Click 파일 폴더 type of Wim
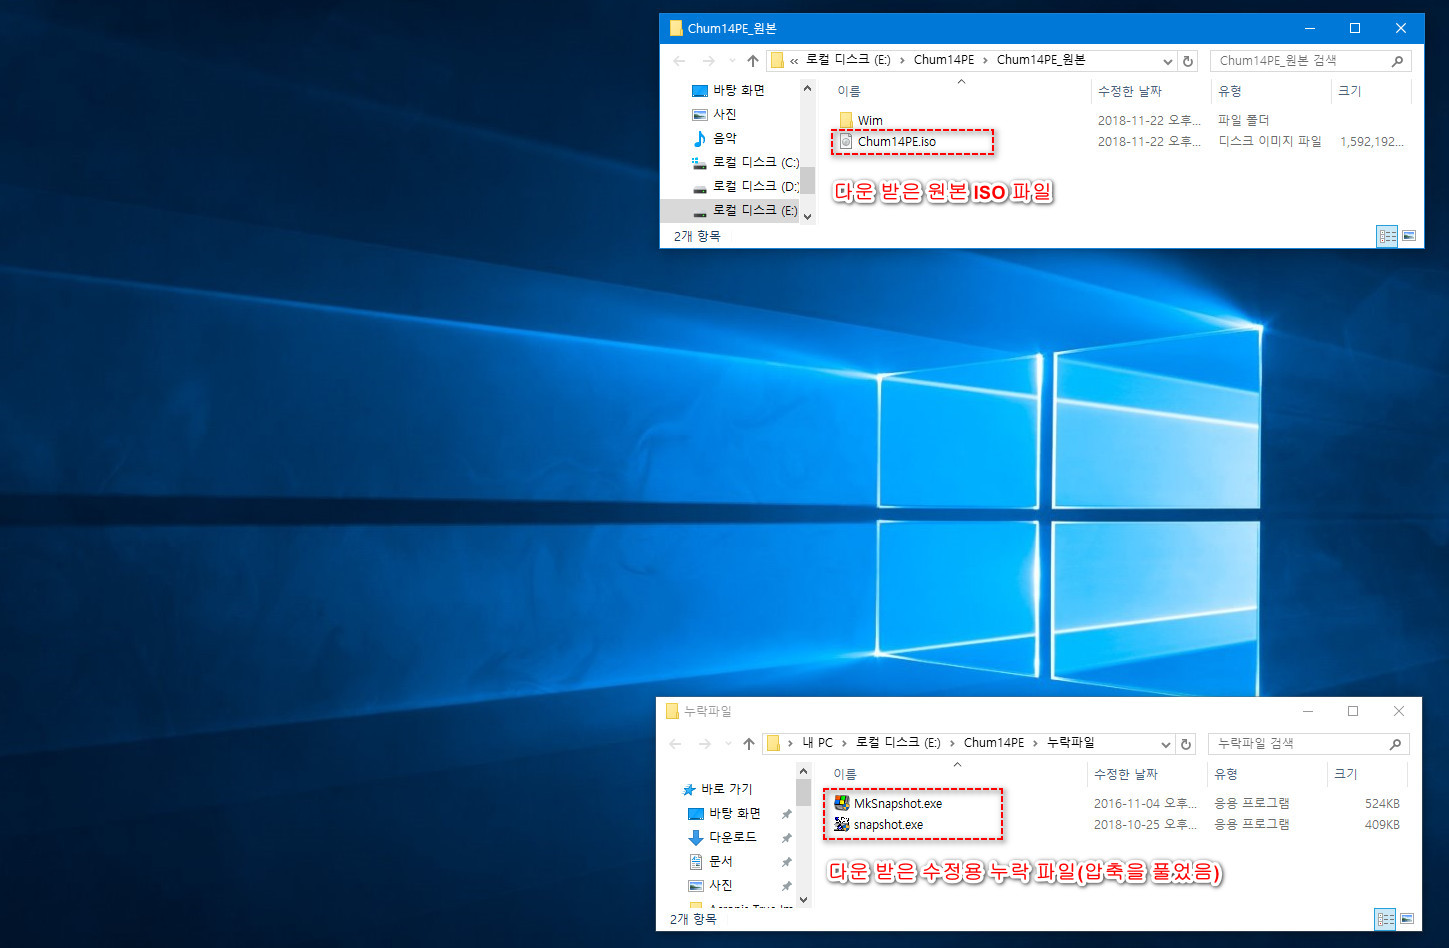 [1243, 120]
